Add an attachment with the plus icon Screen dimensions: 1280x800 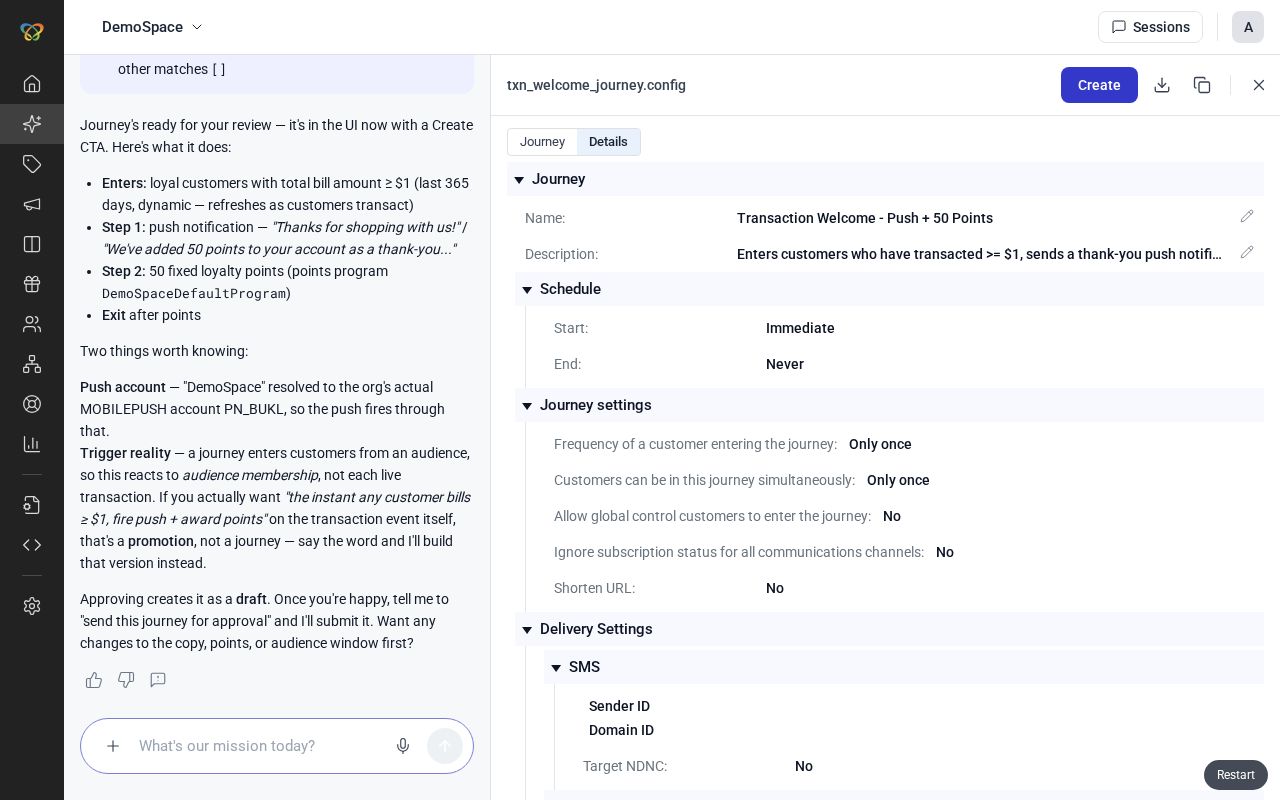pos(113,746)
